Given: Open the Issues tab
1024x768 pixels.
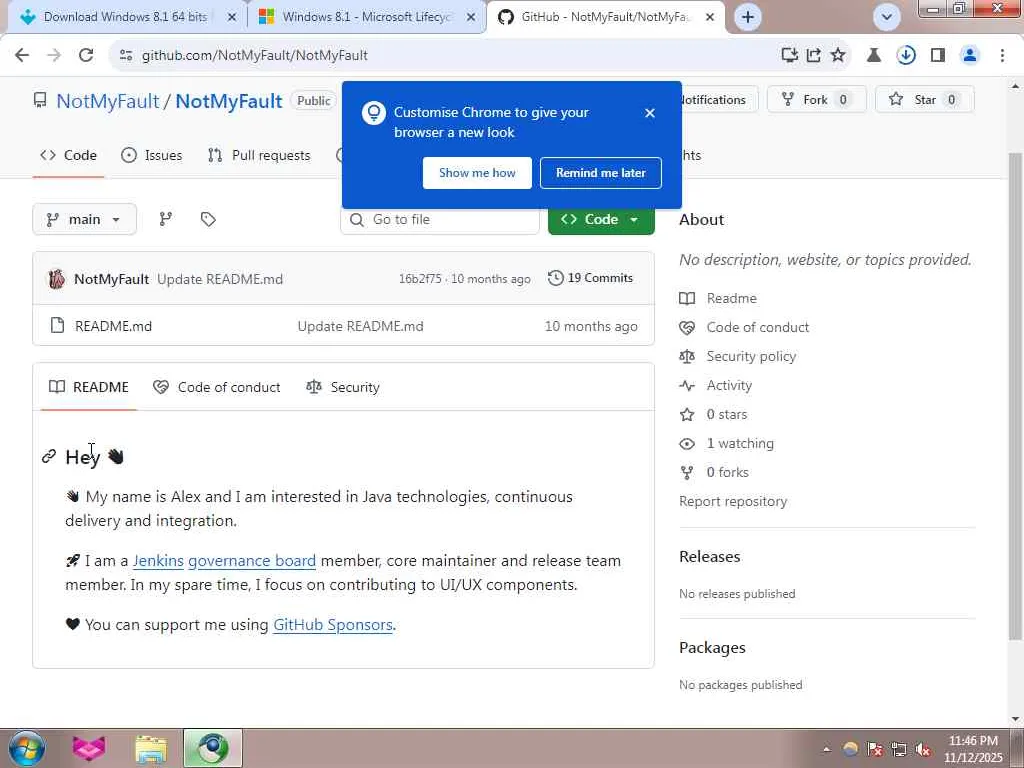Looking at the screenshot, I should click(x=152, y=155).
